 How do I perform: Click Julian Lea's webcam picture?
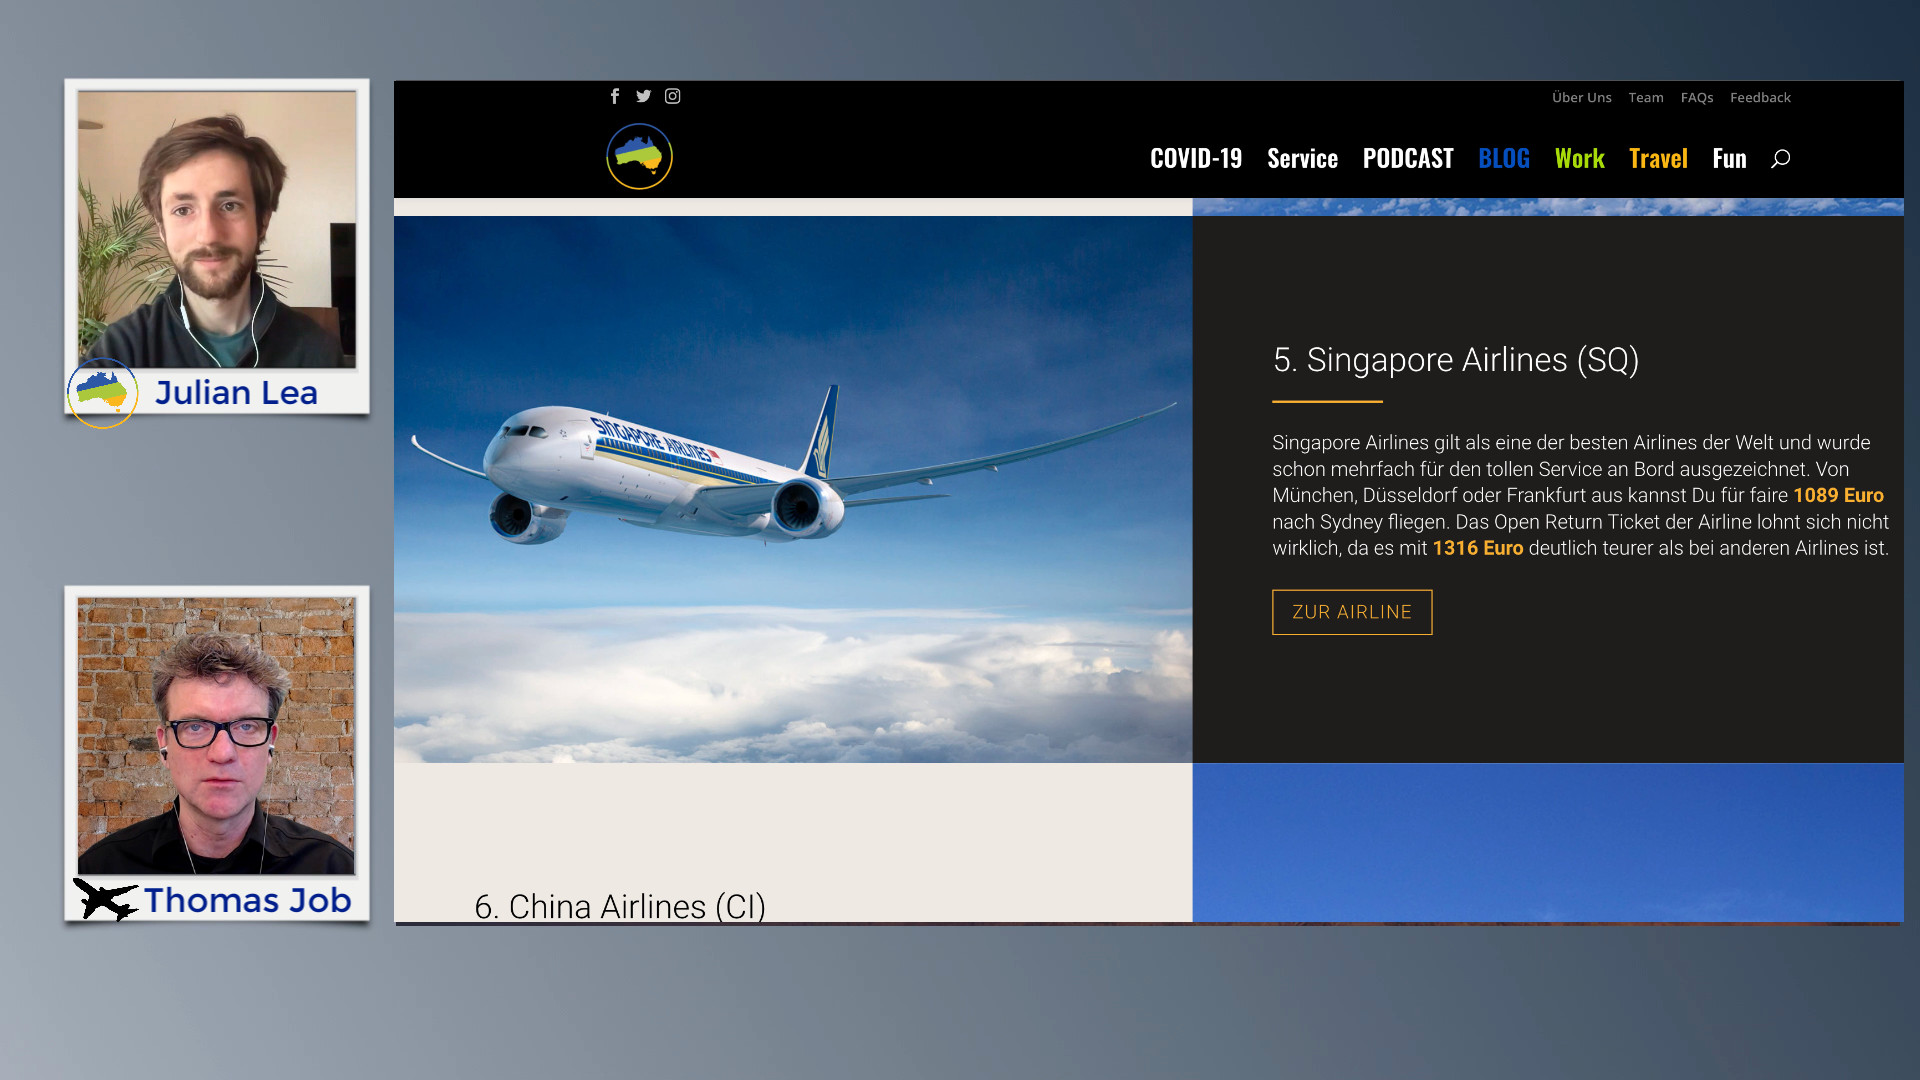click(x=217, y=229)
